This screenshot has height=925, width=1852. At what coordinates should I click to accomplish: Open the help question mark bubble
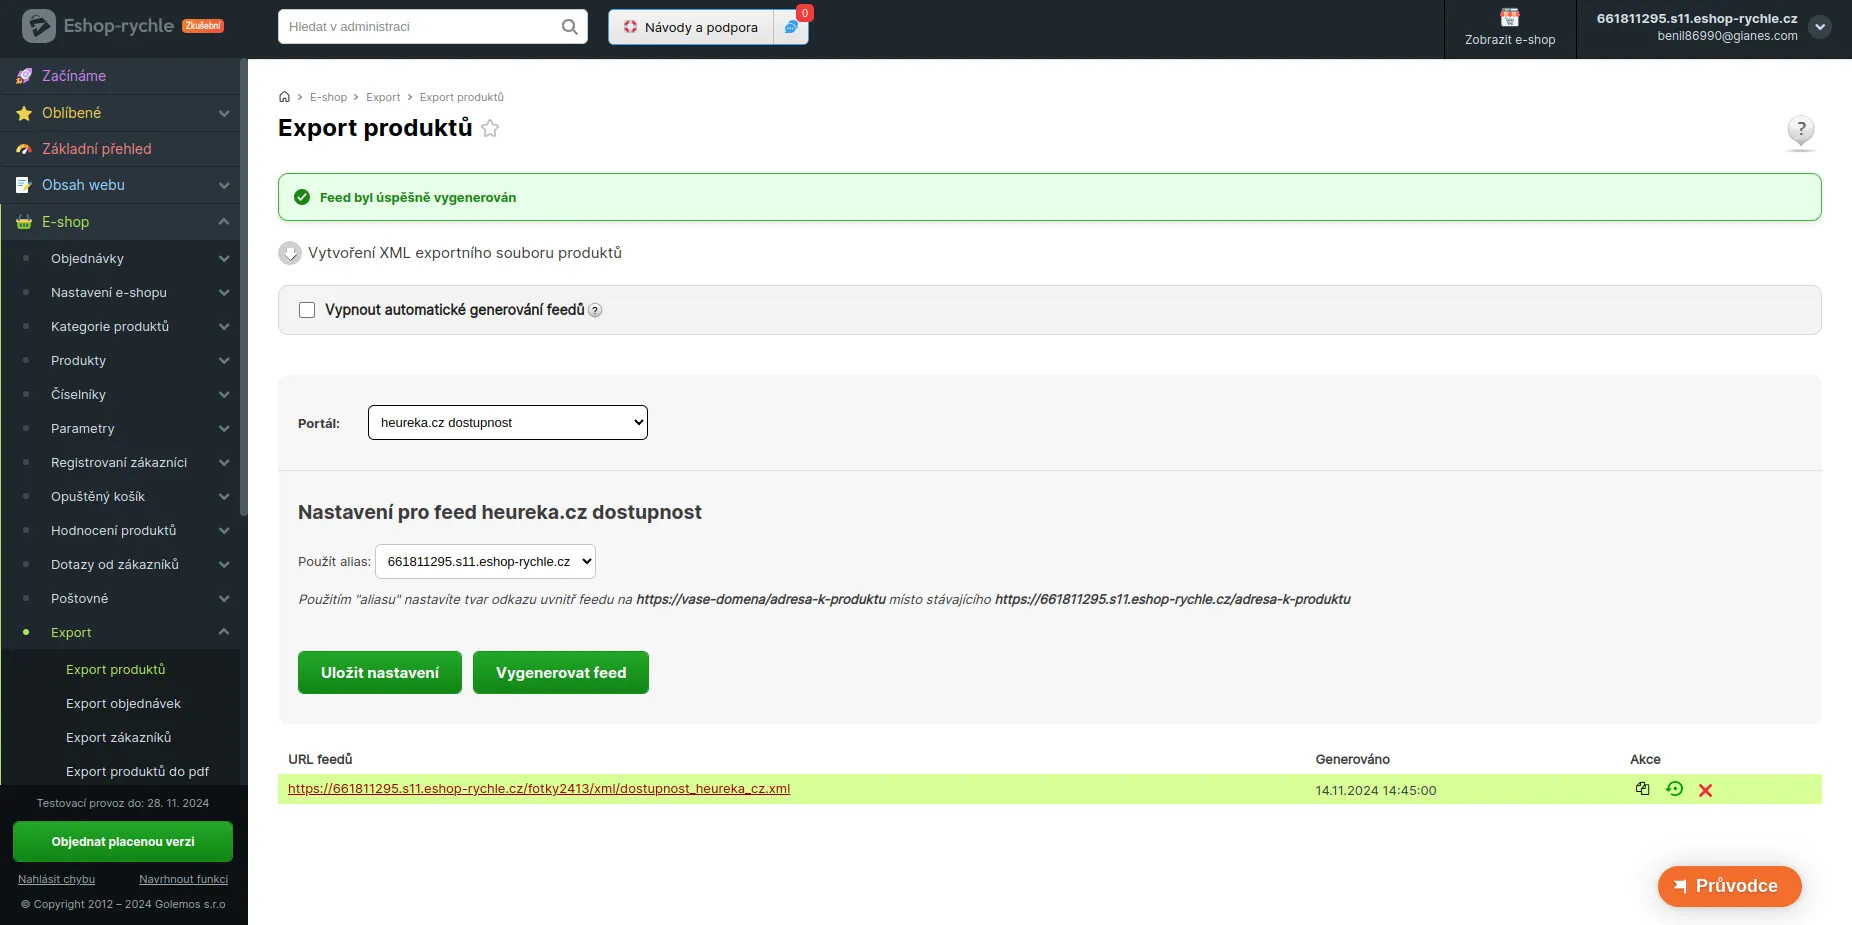(1800, 130)
